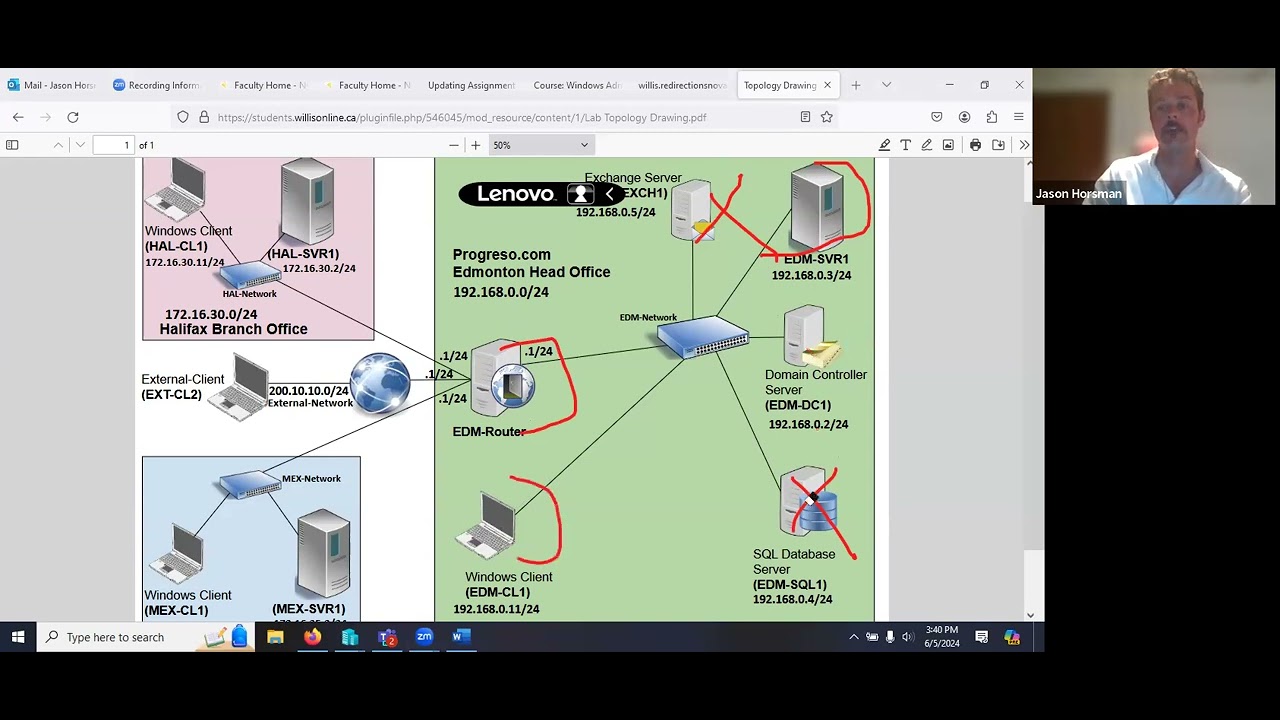Open the 50% zoom level dropdown
Image resolution: width=1280 pixels, height=720 pixels.
click(x=540, y=145)
